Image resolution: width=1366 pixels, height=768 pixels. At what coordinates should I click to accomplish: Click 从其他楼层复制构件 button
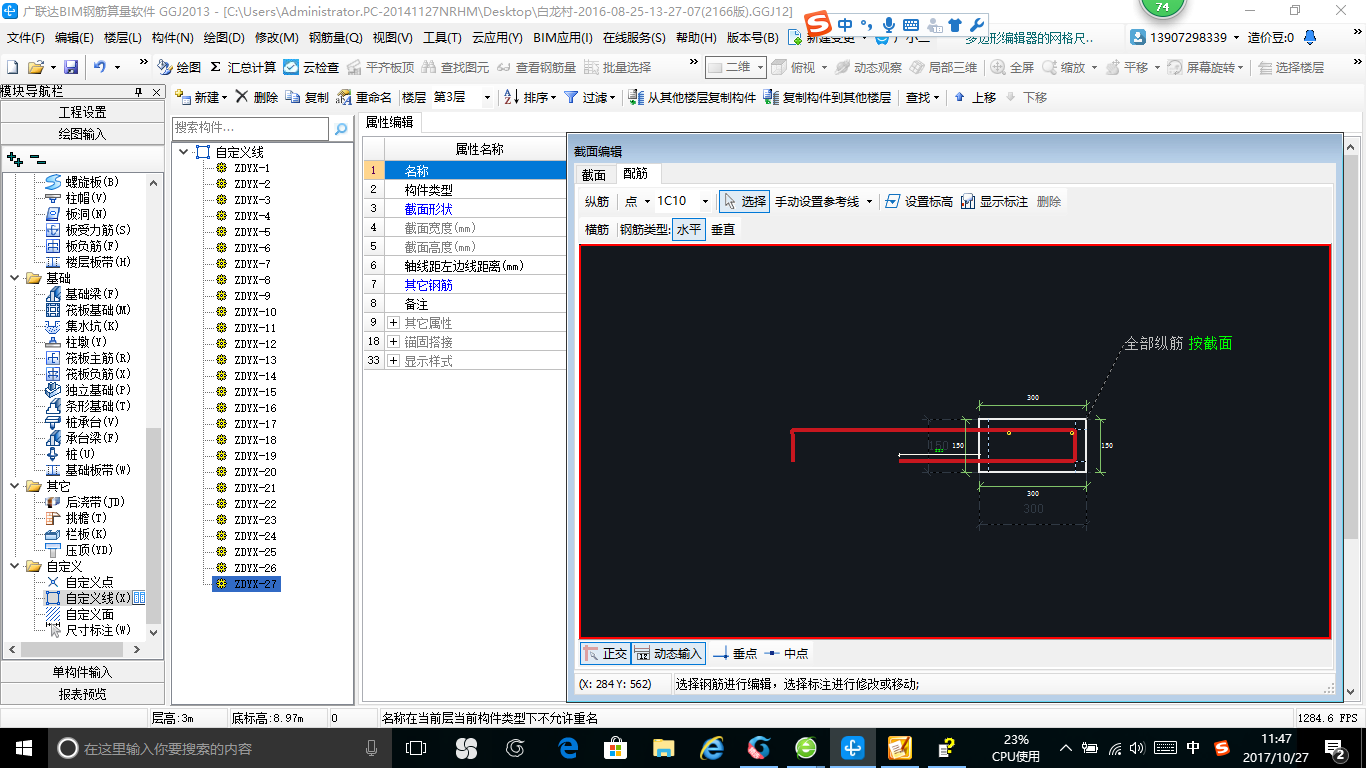click(692, 97)
